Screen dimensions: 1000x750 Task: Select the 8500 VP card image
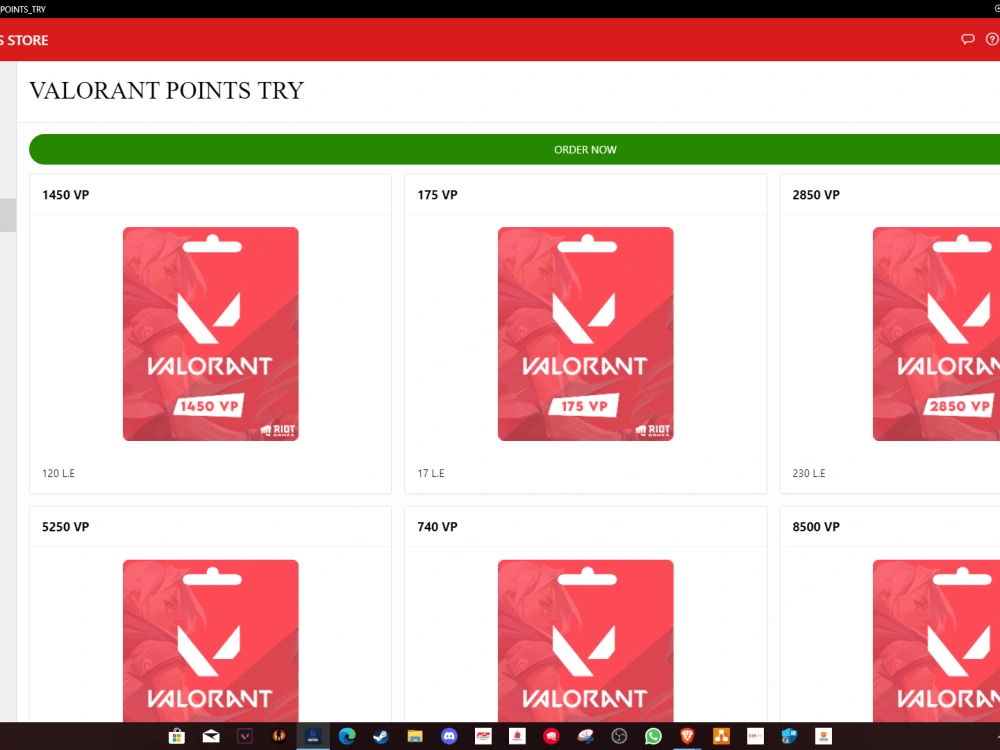[936, 640]
